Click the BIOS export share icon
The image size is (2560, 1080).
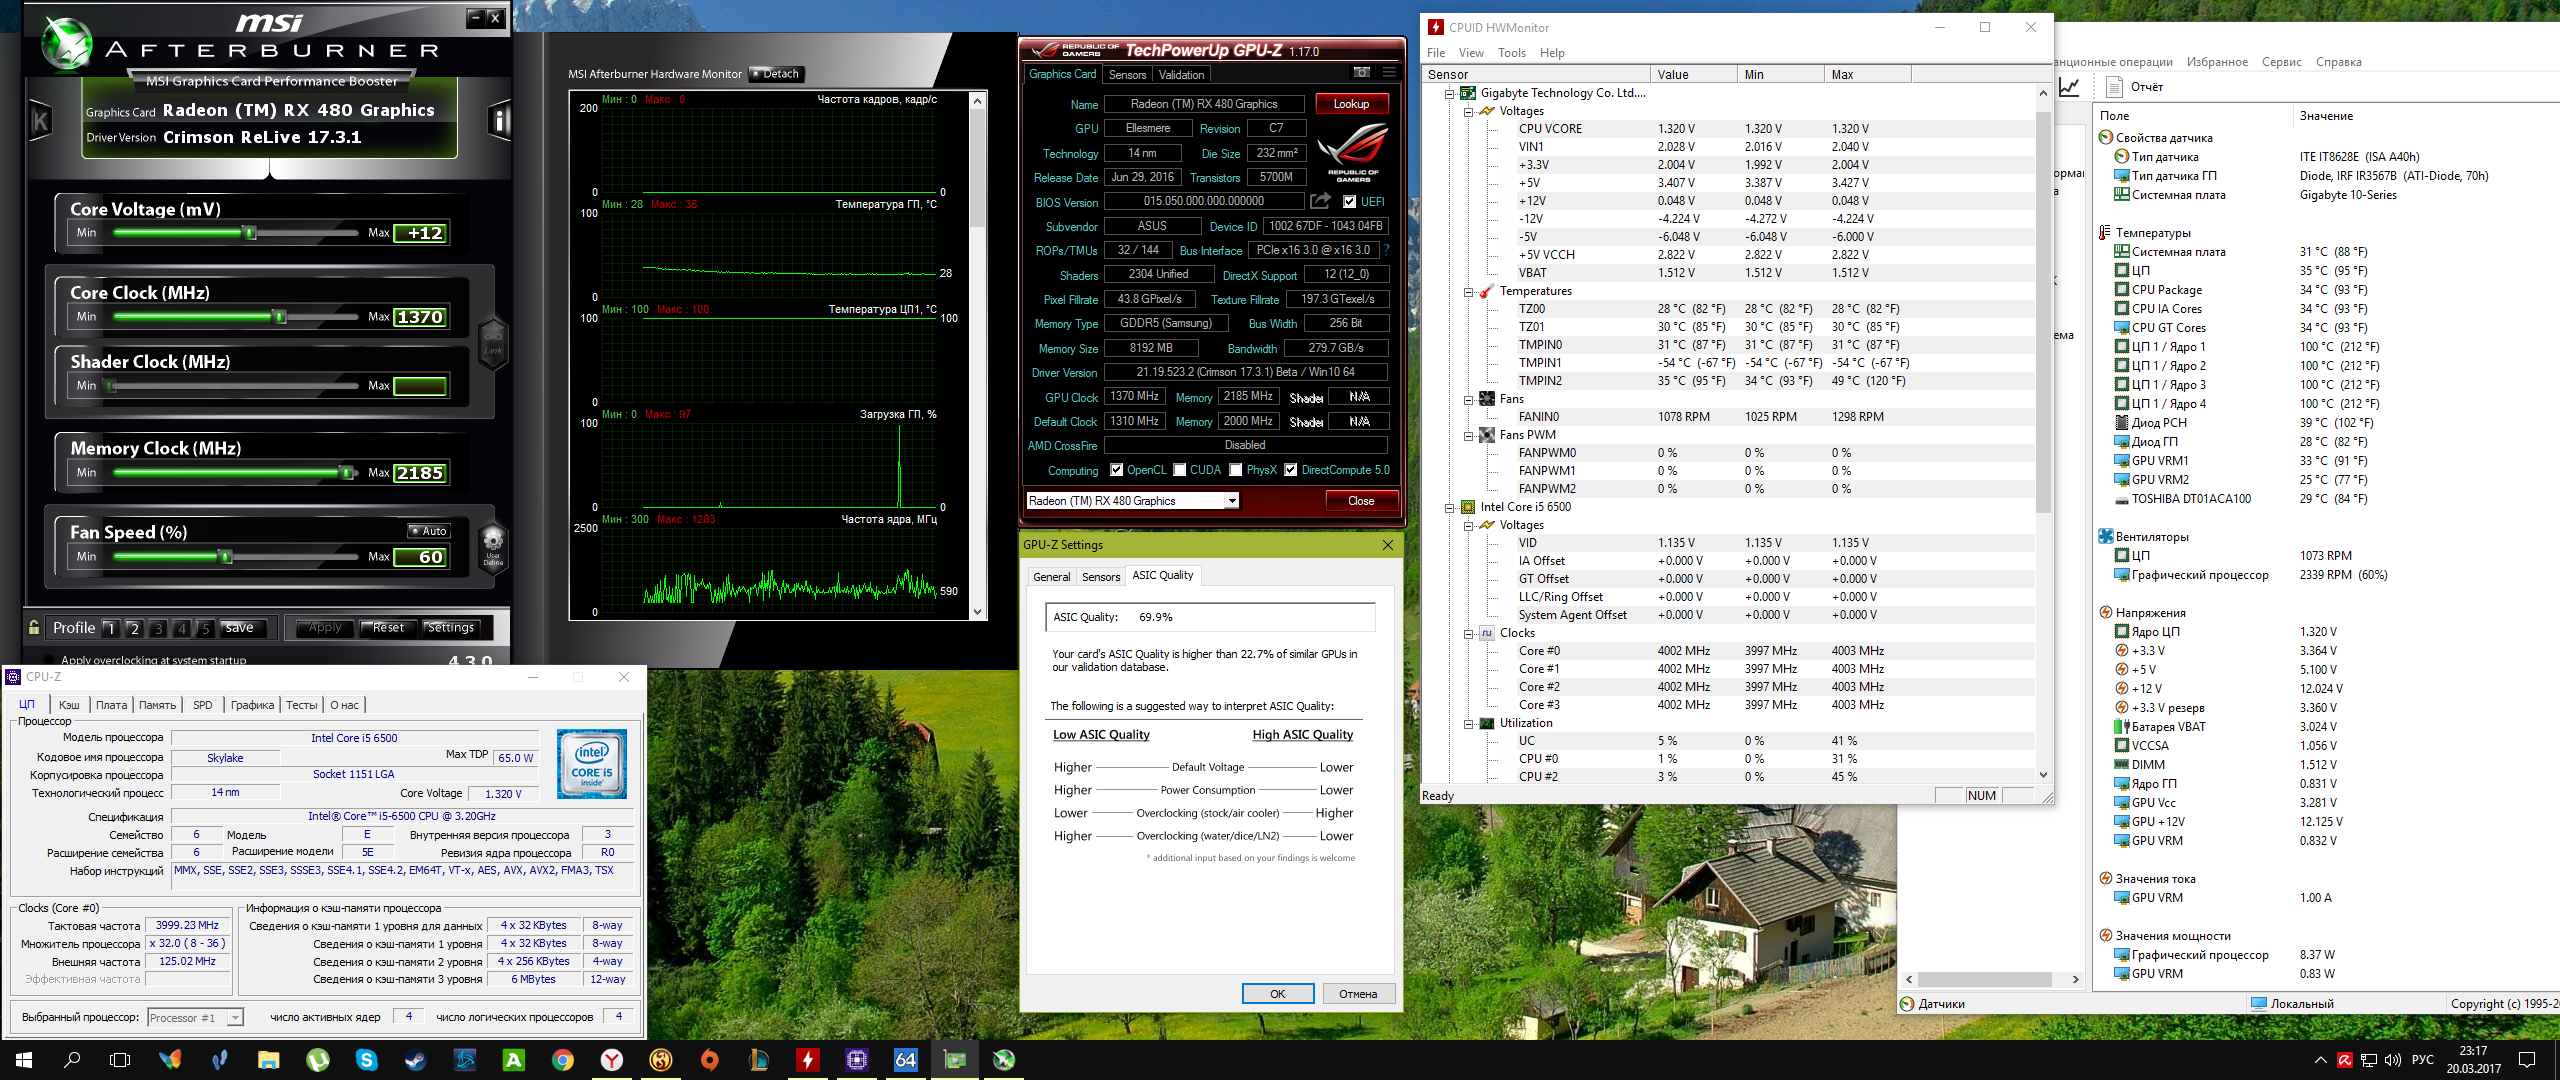(1320, 201)
